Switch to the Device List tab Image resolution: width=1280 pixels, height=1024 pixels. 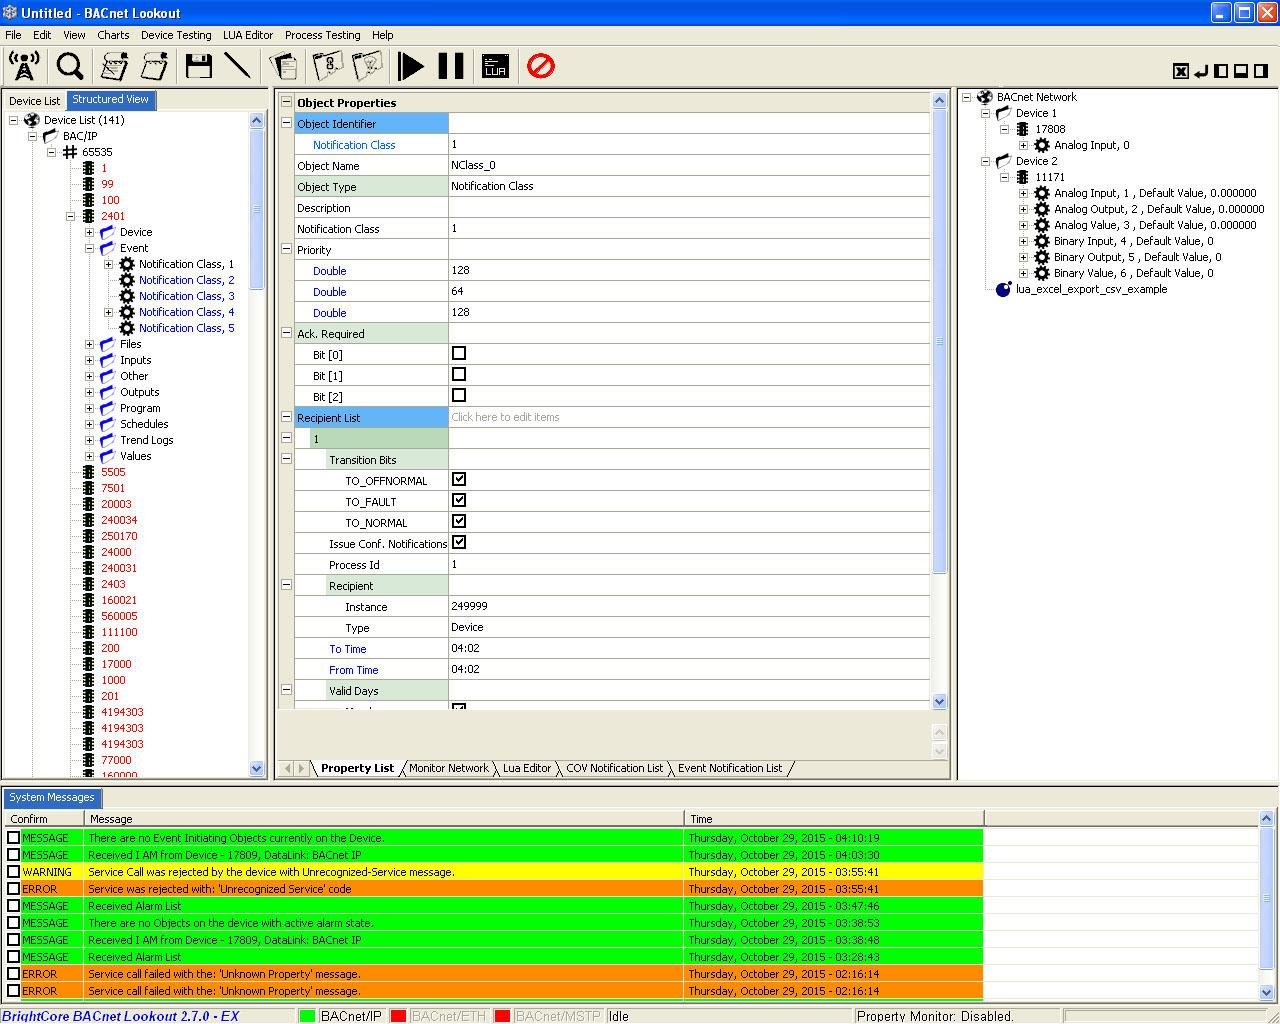point(35,100)
